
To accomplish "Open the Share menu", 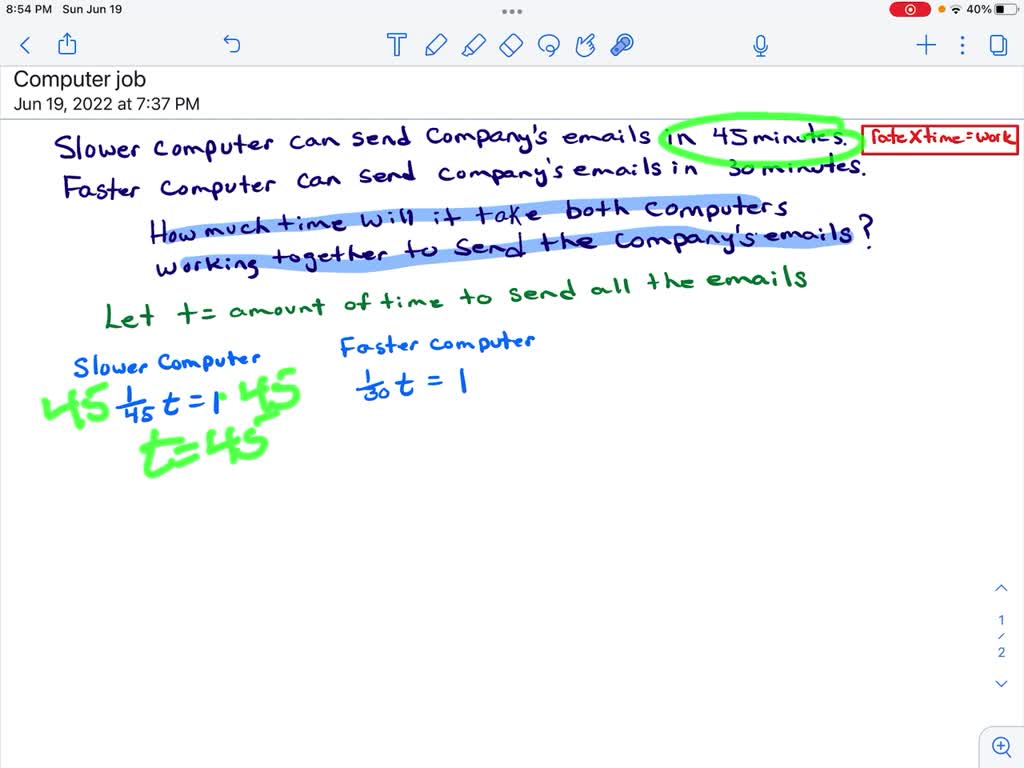I will [66, 45].
